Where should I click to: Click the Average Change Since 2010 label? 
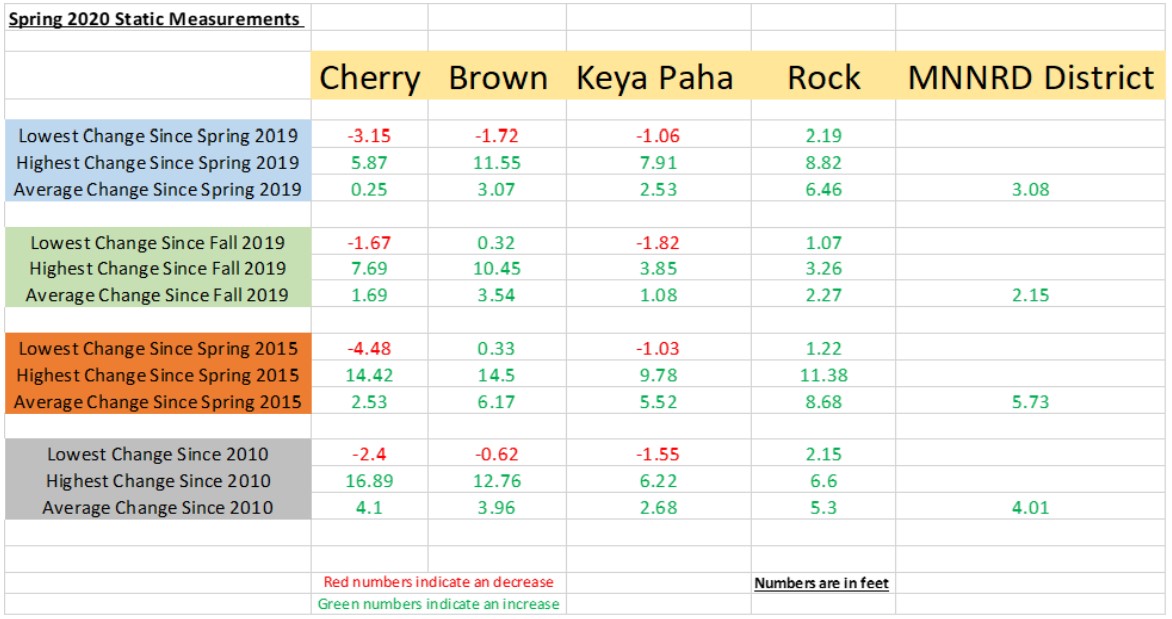[157, 508]
